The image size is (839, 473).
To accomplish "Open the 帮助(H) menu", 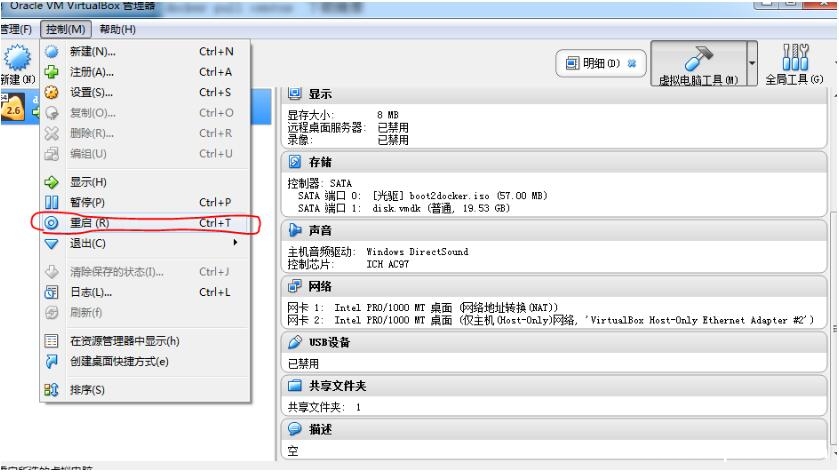I will (117, 29).
